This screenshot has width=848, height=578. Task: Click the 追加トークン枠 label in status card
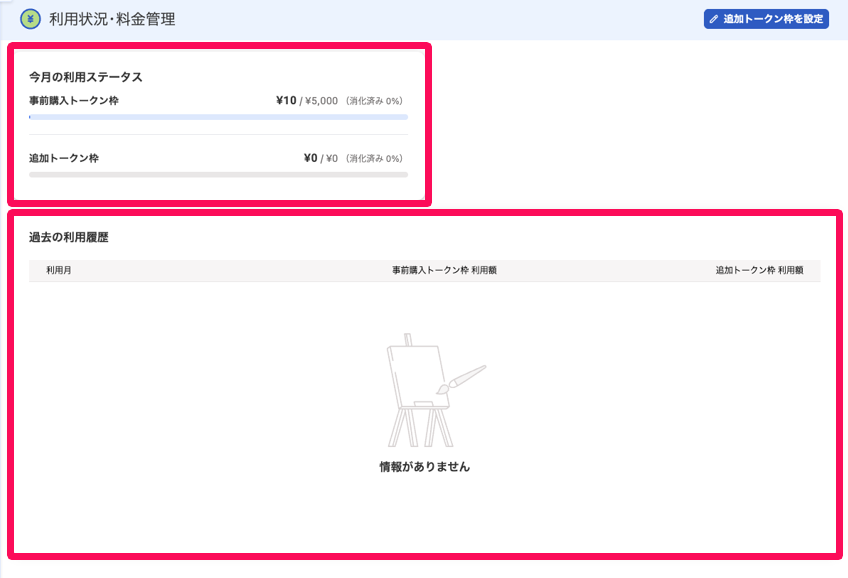click(64, 158)
